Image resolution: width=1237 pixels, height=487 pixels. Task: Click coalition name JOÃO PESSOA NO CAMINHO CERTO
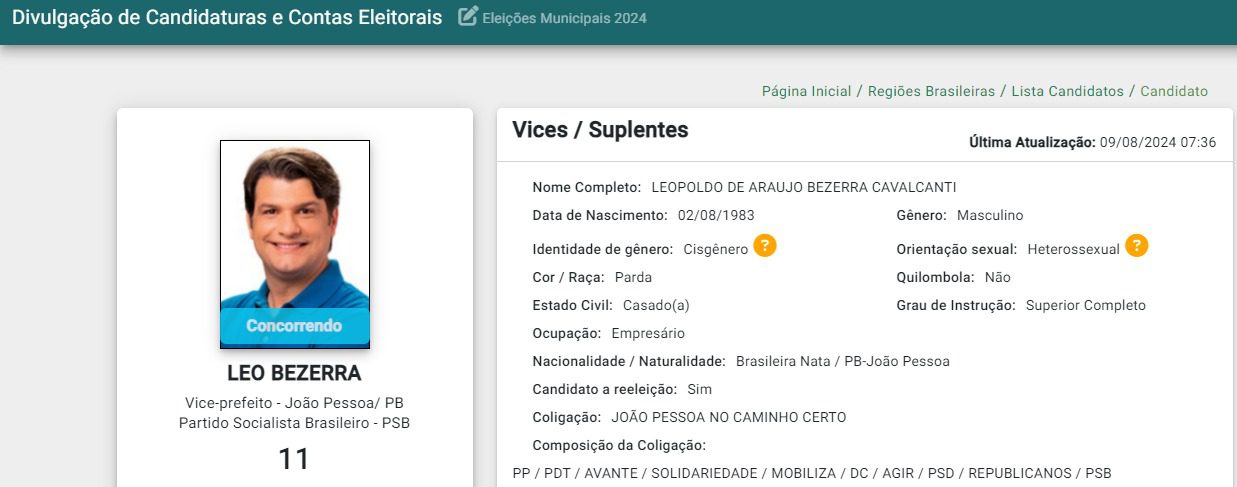pyautogui.click(x=728, y=417)
